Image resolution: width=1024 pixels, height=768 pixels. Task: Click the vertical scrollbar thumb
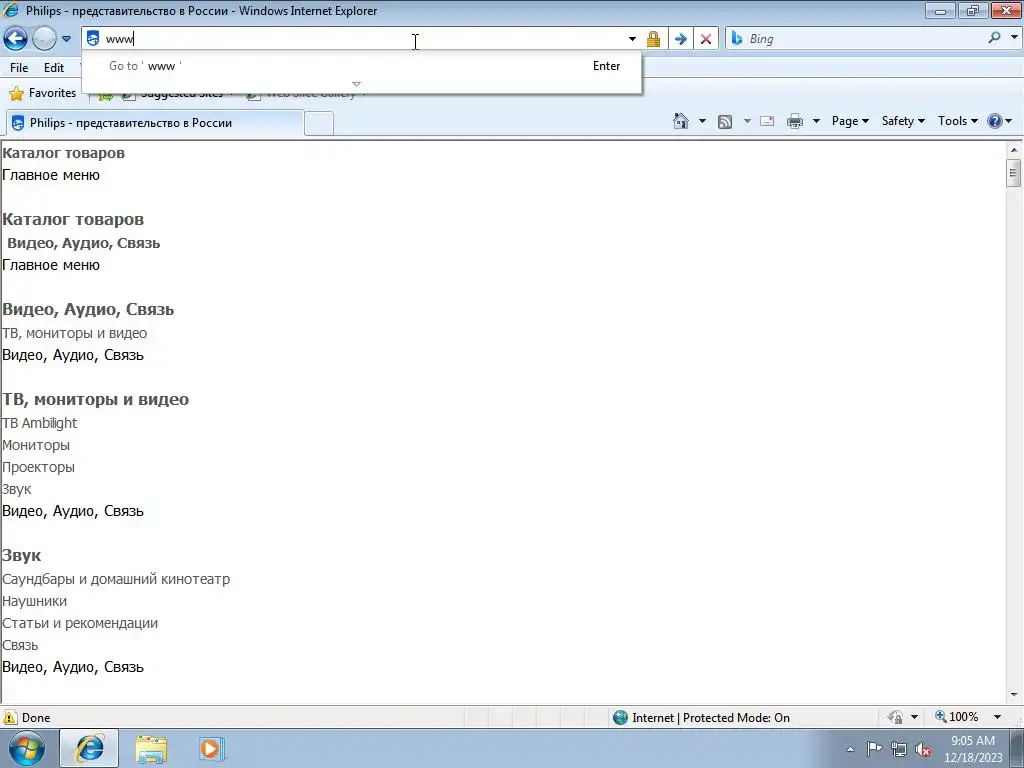[1014, 173]
